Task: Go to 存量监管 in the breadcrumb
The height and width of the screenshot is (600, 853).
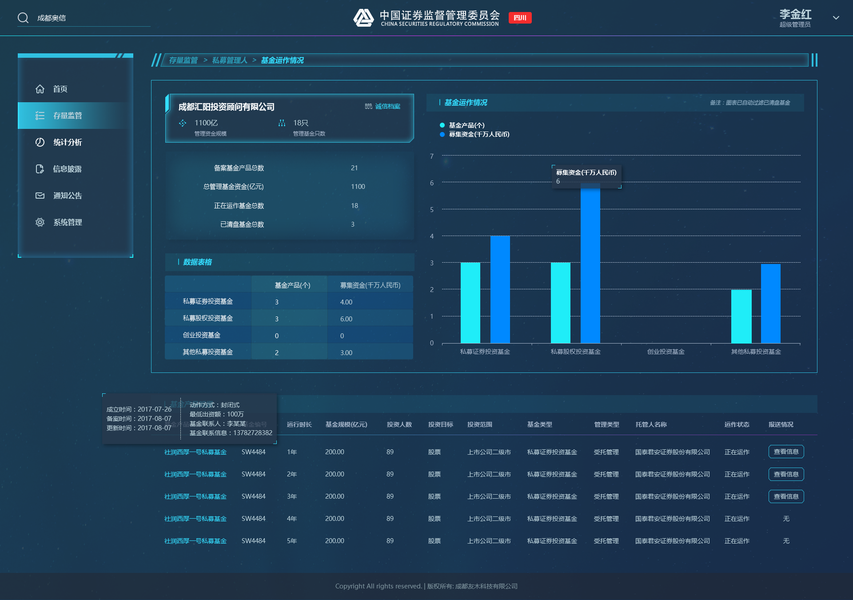Action: pos(183,60)
